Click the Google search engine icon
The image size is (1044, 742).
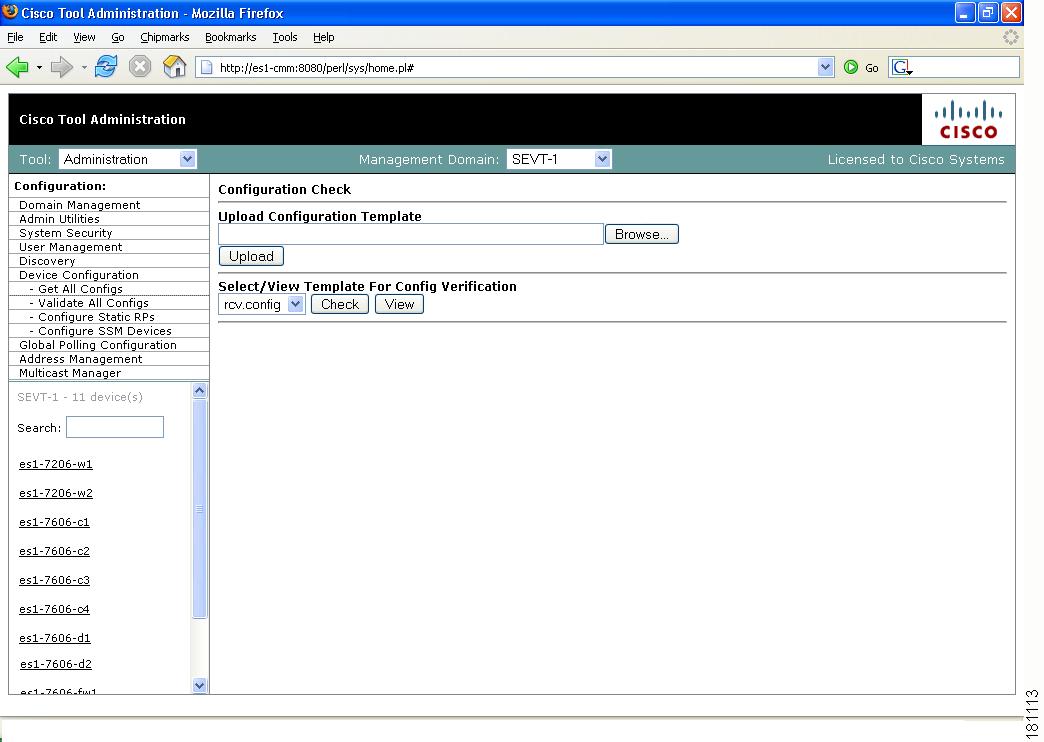902,67
